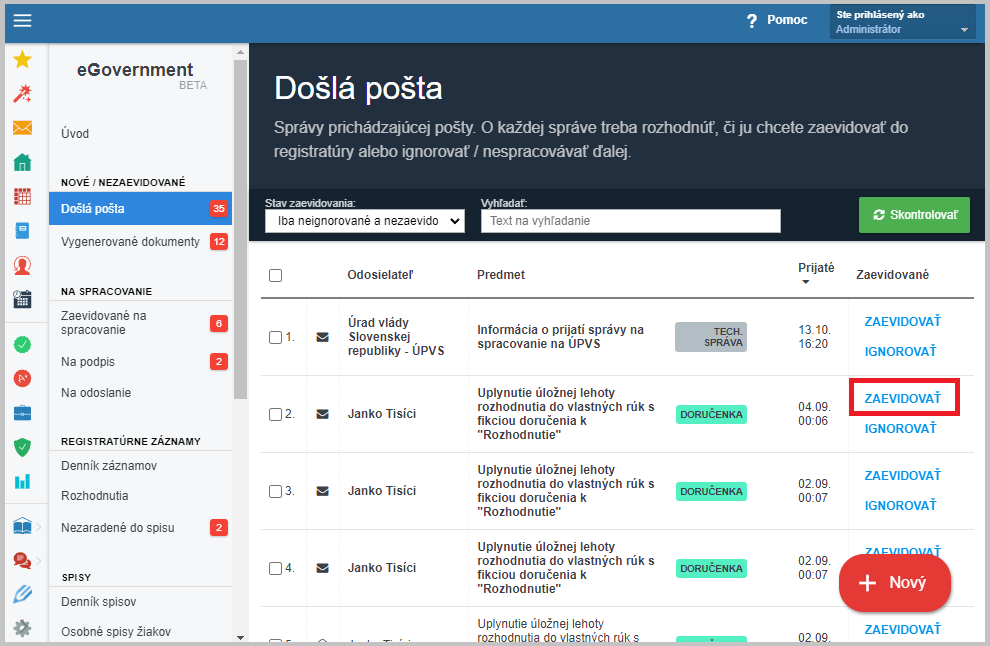Click the Odosielateľ column header
Image resolution: width=990 pixels, height=646 pixels.
click(x=380, y=275)
